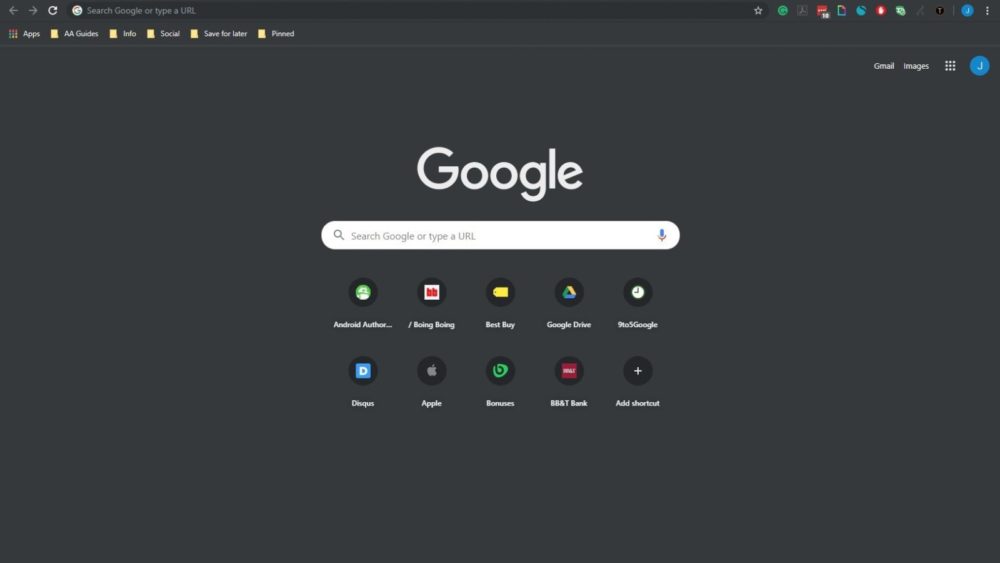Open the Chrome profile J avatar in toolbar
The height and width of the screenshot is (563, 1000).
tap(967, 10)
